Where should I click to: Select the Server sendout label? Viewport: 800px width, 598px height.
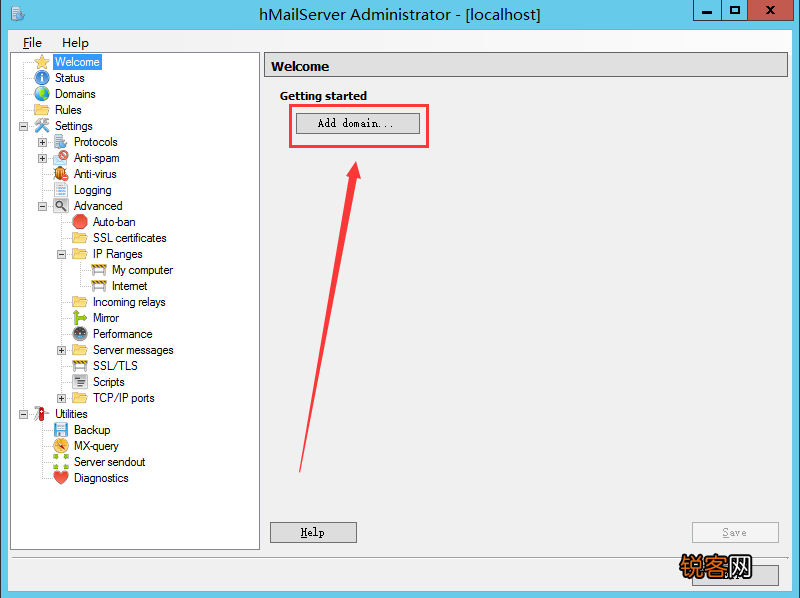(109, 462)
